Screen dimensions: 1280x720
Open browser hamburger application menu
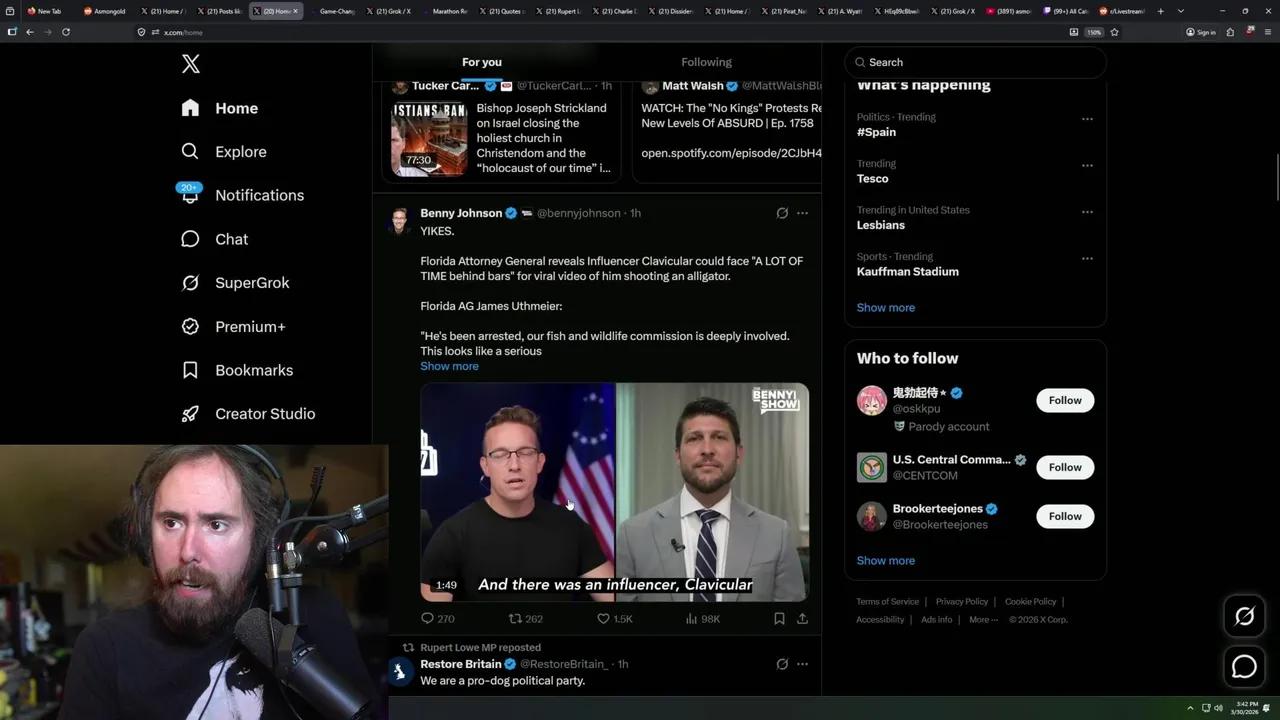click(x=1267, y=32)
